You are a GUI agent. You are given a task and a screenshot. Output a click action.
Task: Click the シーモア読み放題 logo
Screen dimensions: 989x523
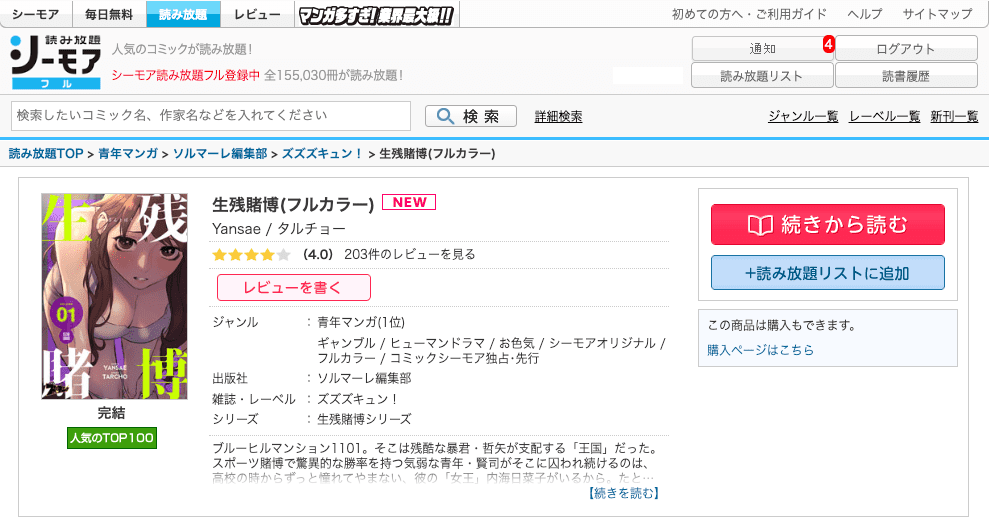(55, 63)
